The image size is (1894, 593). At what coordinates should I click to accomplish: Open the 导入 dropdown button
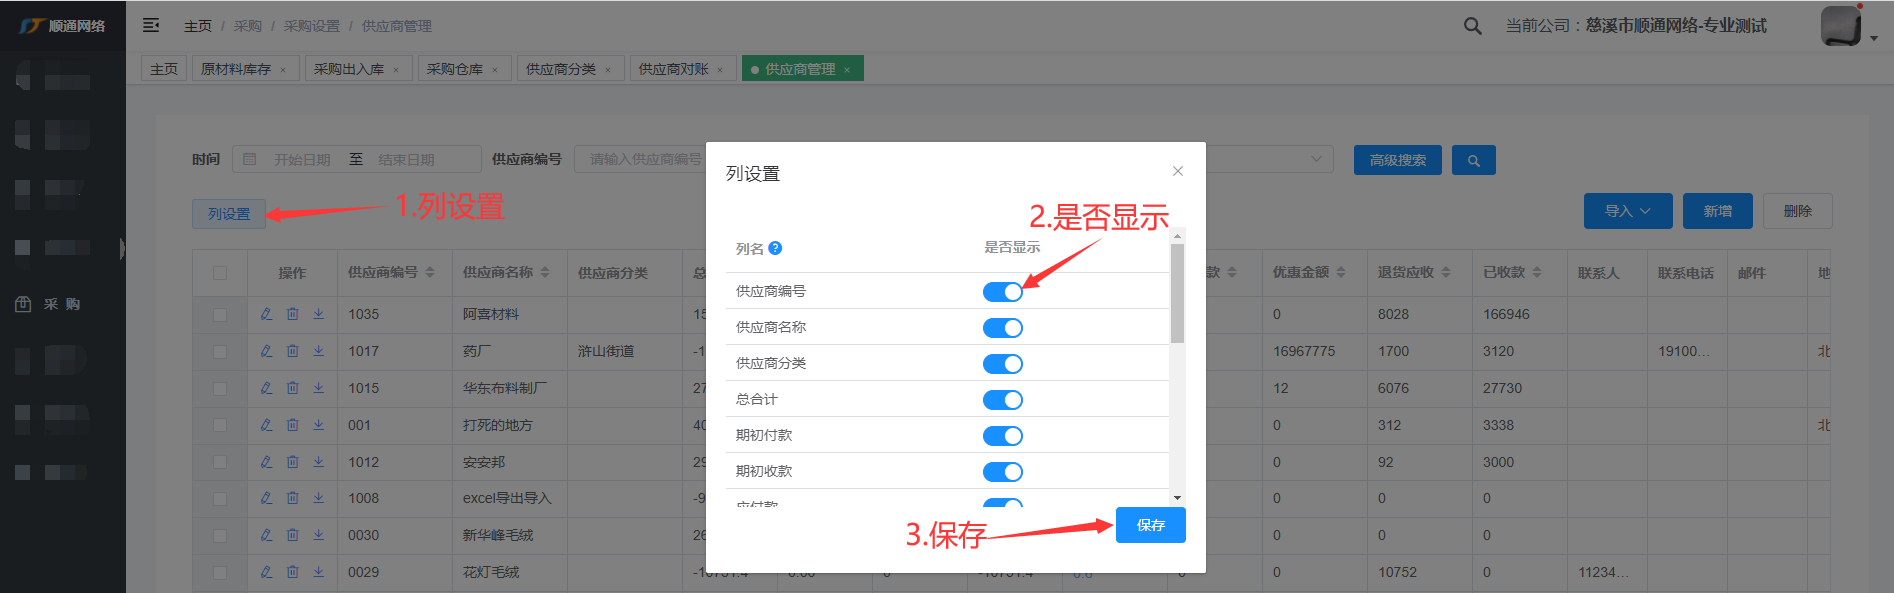coord(1627,211)
